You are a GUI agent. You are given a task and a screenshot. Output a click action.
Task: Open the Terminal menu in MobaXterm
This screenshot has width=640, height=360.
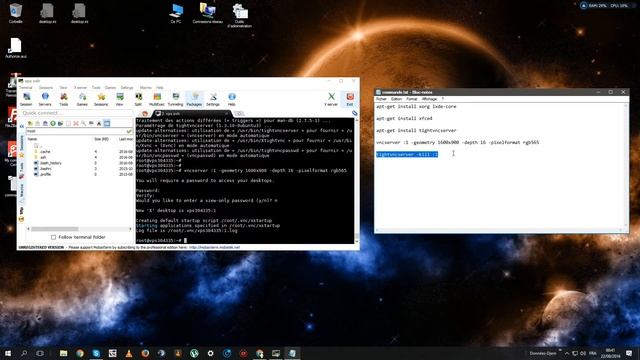click(x=26, y=87)
